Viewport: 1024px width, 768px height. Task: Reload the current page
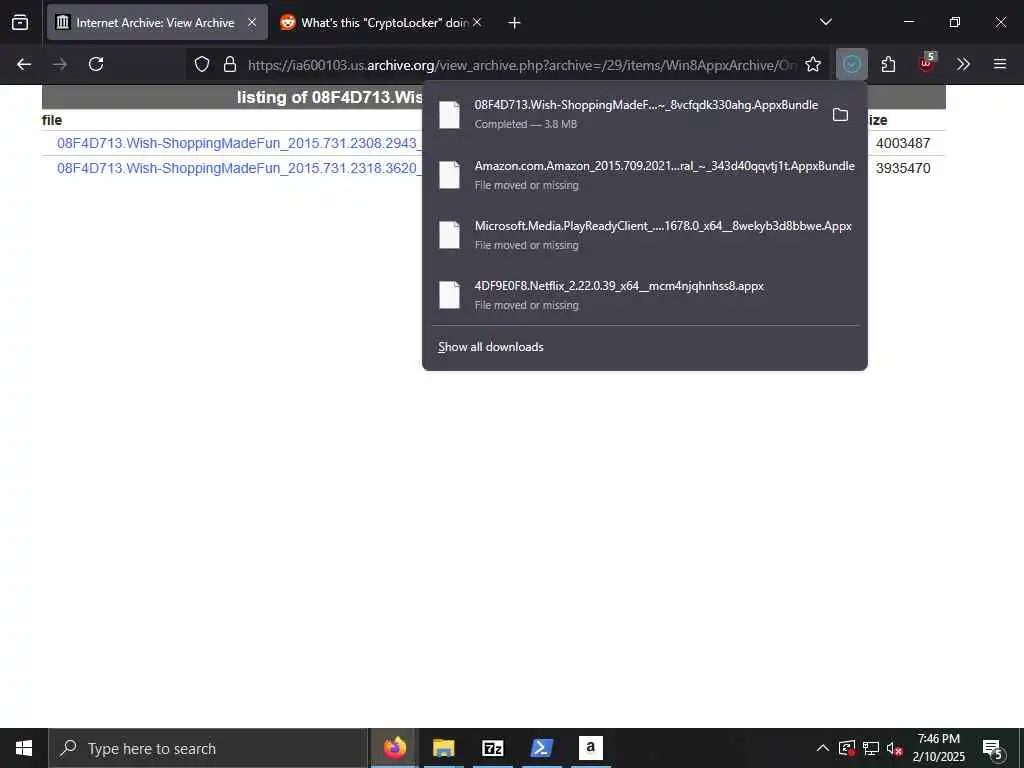pos(96,65)
